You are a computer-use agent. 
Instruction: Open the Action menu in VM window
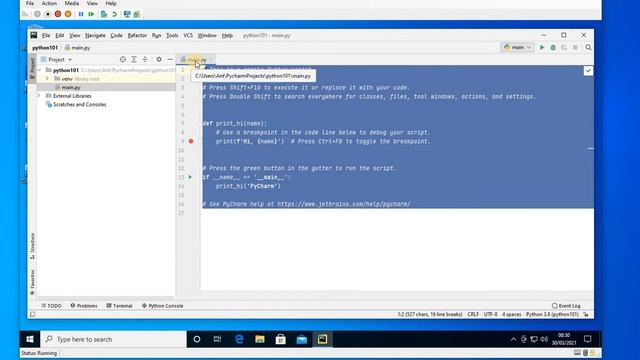tap(49, 3)
